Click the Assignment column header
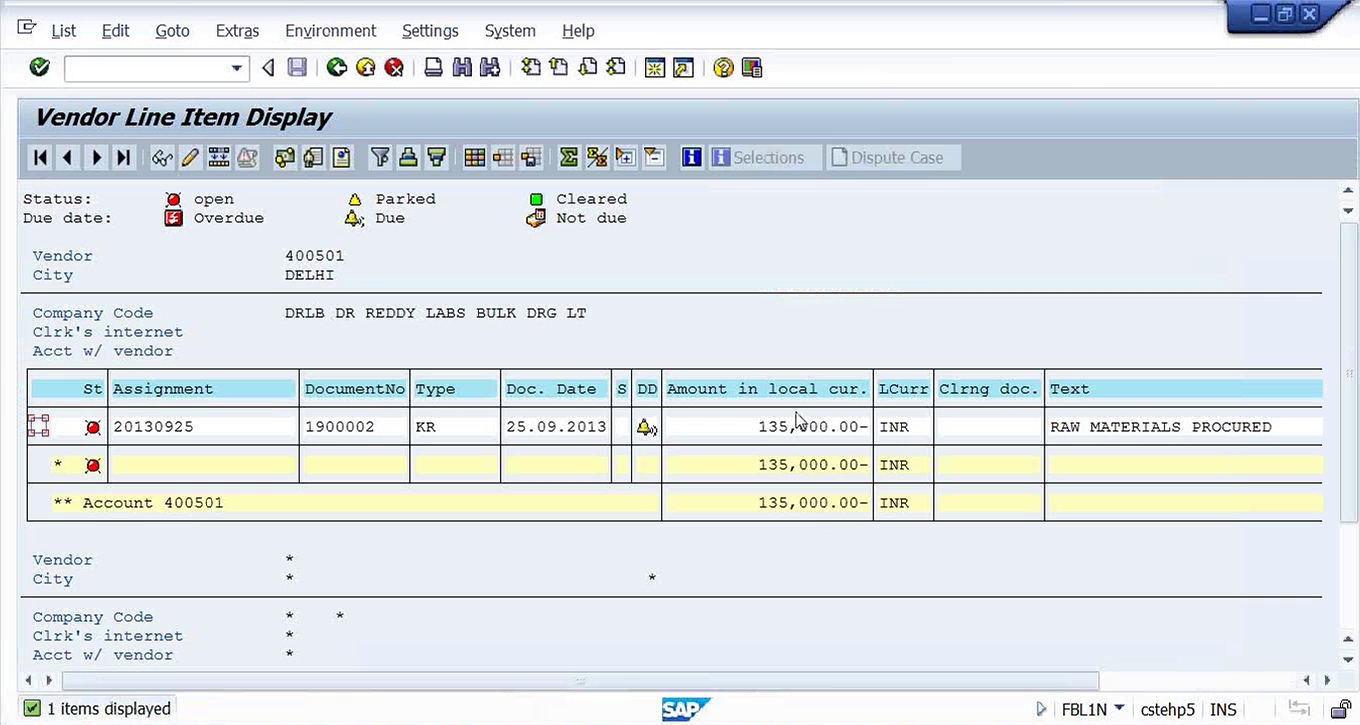Viewport: 1360px width, 725px height. [x=203, y=389]
